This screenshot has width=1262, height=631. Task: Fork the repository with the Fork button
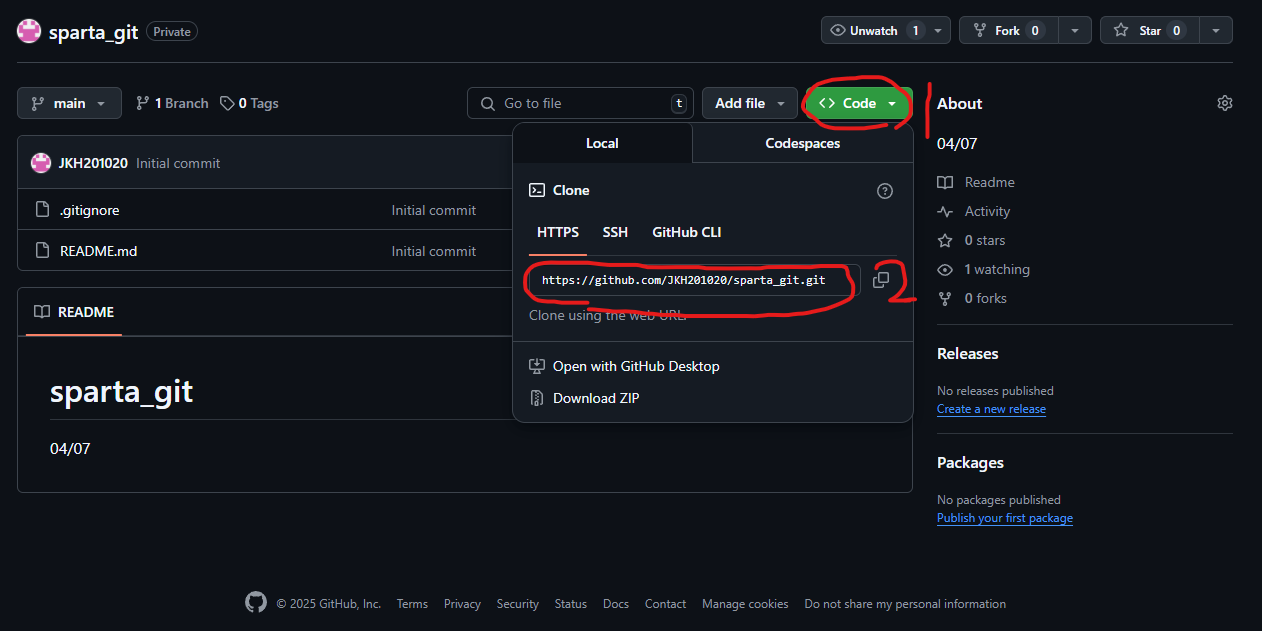click(x=1008, y=30)
